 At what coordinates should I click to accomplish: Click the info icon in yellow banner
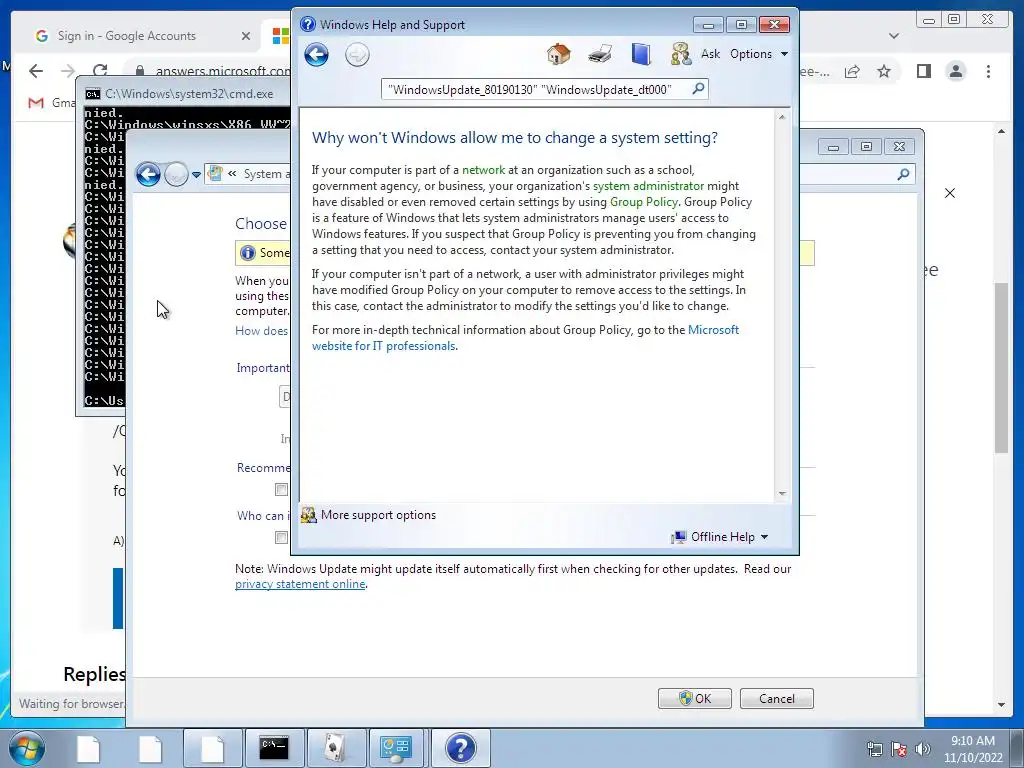pos(248,253)
